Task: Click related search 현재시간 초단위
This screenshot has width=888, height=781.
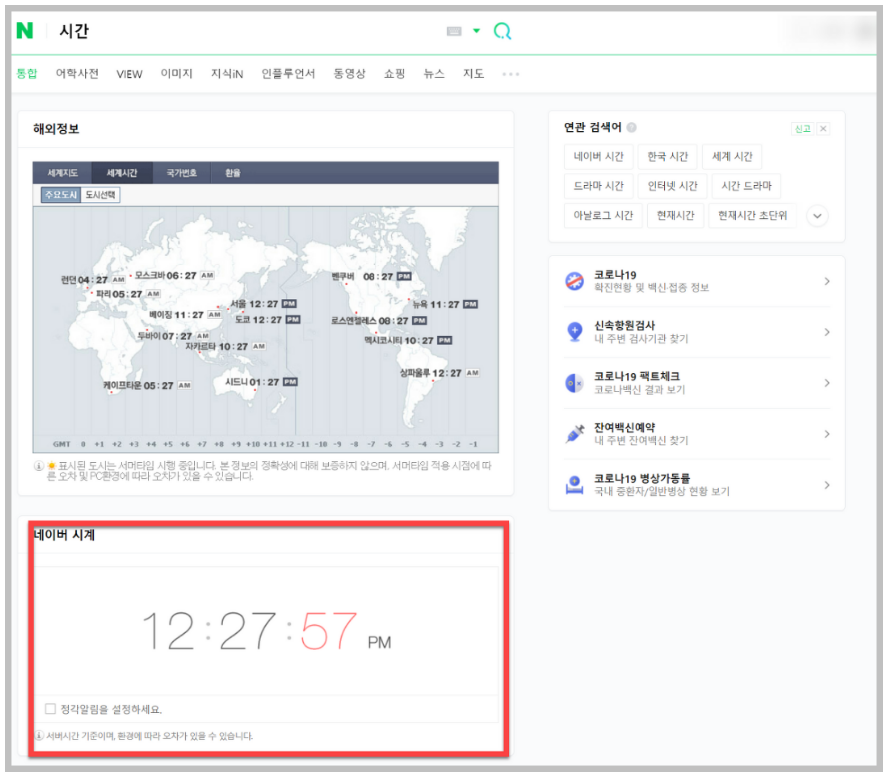Action: 752,215
